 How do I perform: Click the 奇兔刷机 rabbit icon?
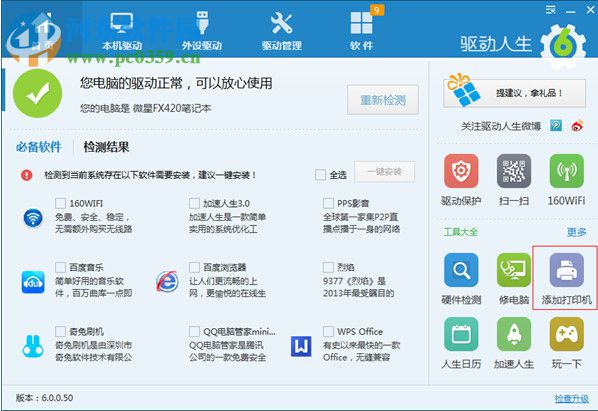point(33,345)
